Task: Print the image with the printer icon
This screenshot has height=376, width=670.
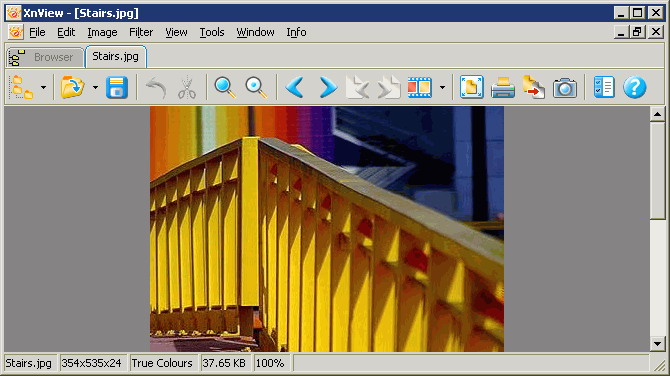Action: click(x=502, y=87)
